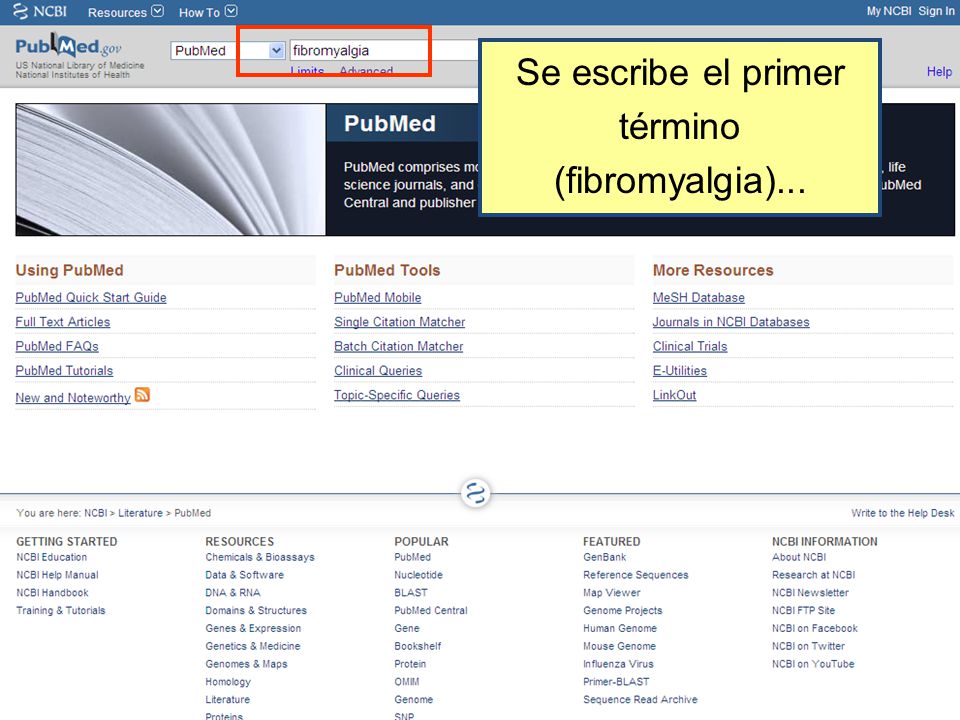960x720 pixels.
Task: Open My NCBI
Action: click(888, 11)
